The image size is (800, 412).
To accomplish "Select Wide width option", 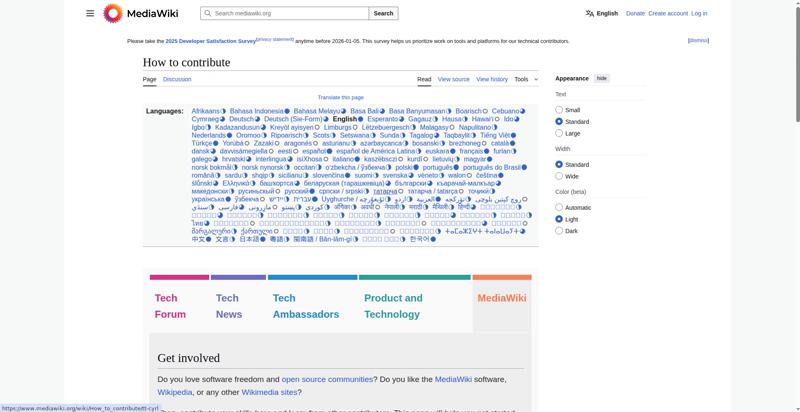I will tap(559, 176).
